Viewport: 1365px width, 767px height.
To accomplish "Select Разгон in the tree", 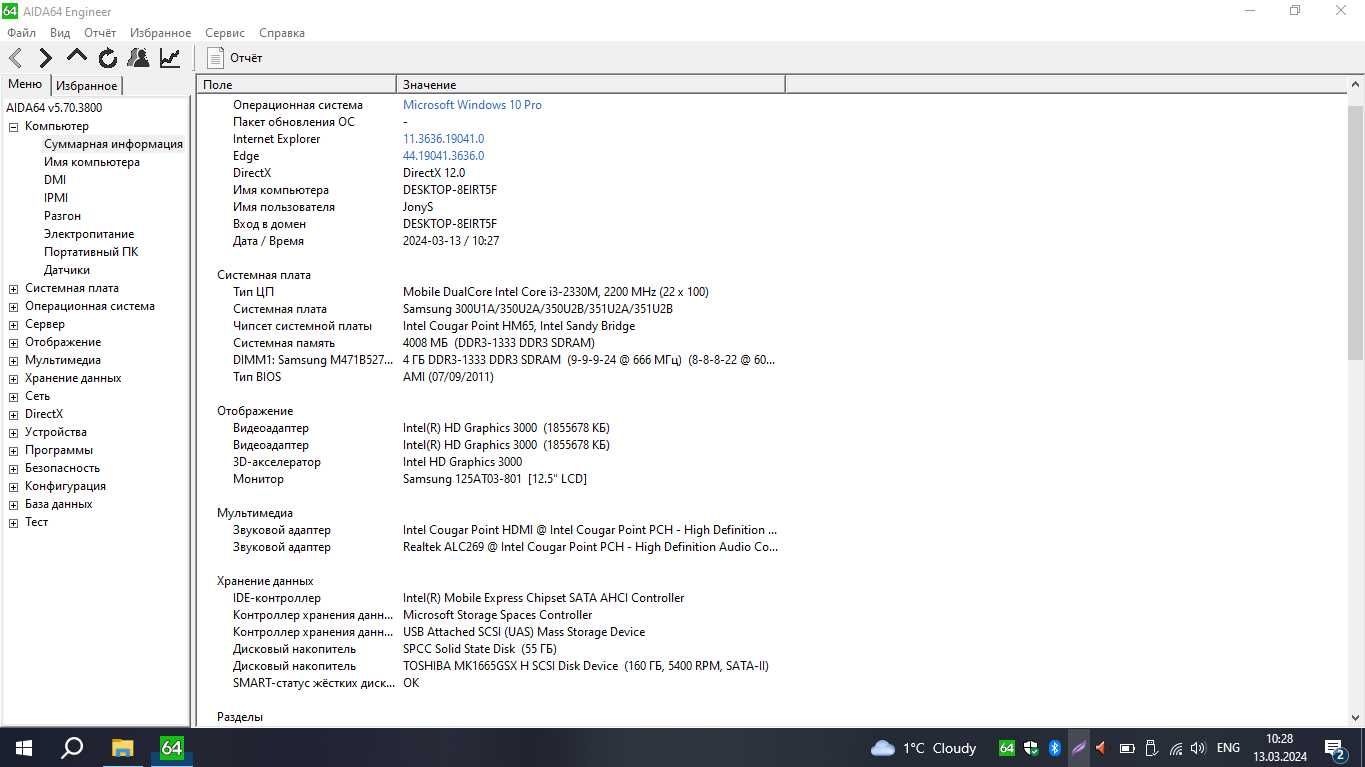I will pos(62,216).
